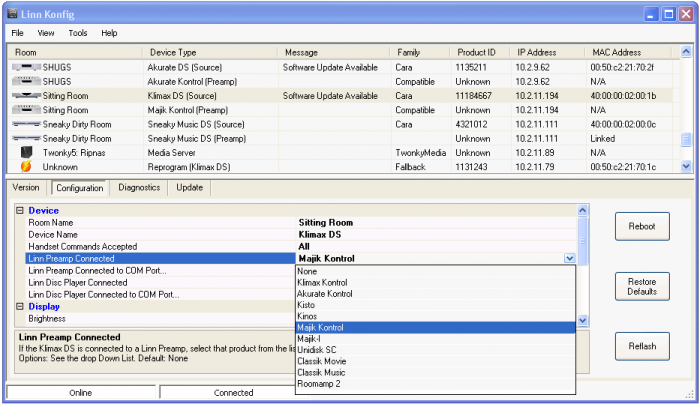Select Majik Kontrol from the preamp list
This screenshot has height=404, width=700.
(x=435, y=328)
